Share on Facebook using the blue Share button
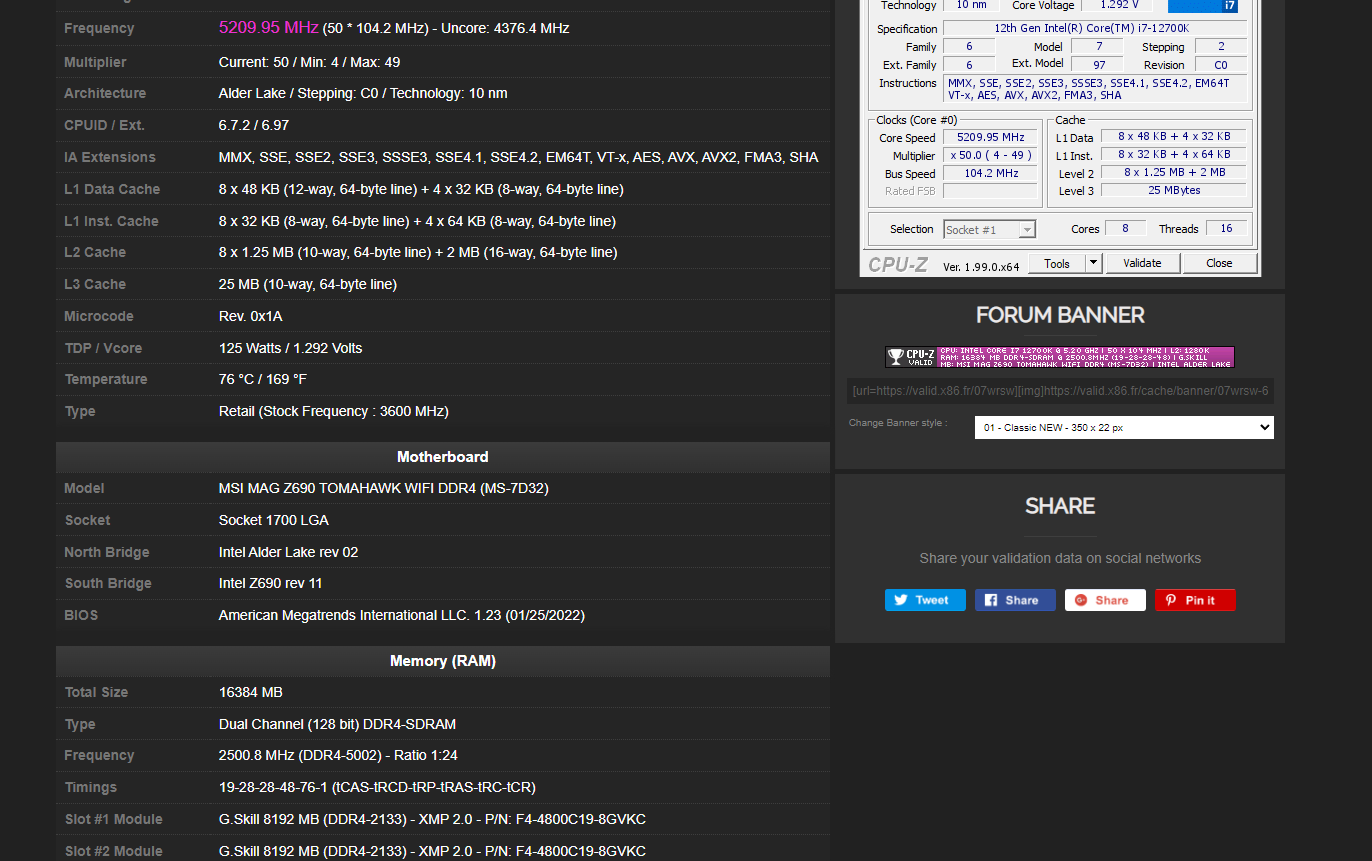This screenshot has height=861, width=1372. 1015,600
